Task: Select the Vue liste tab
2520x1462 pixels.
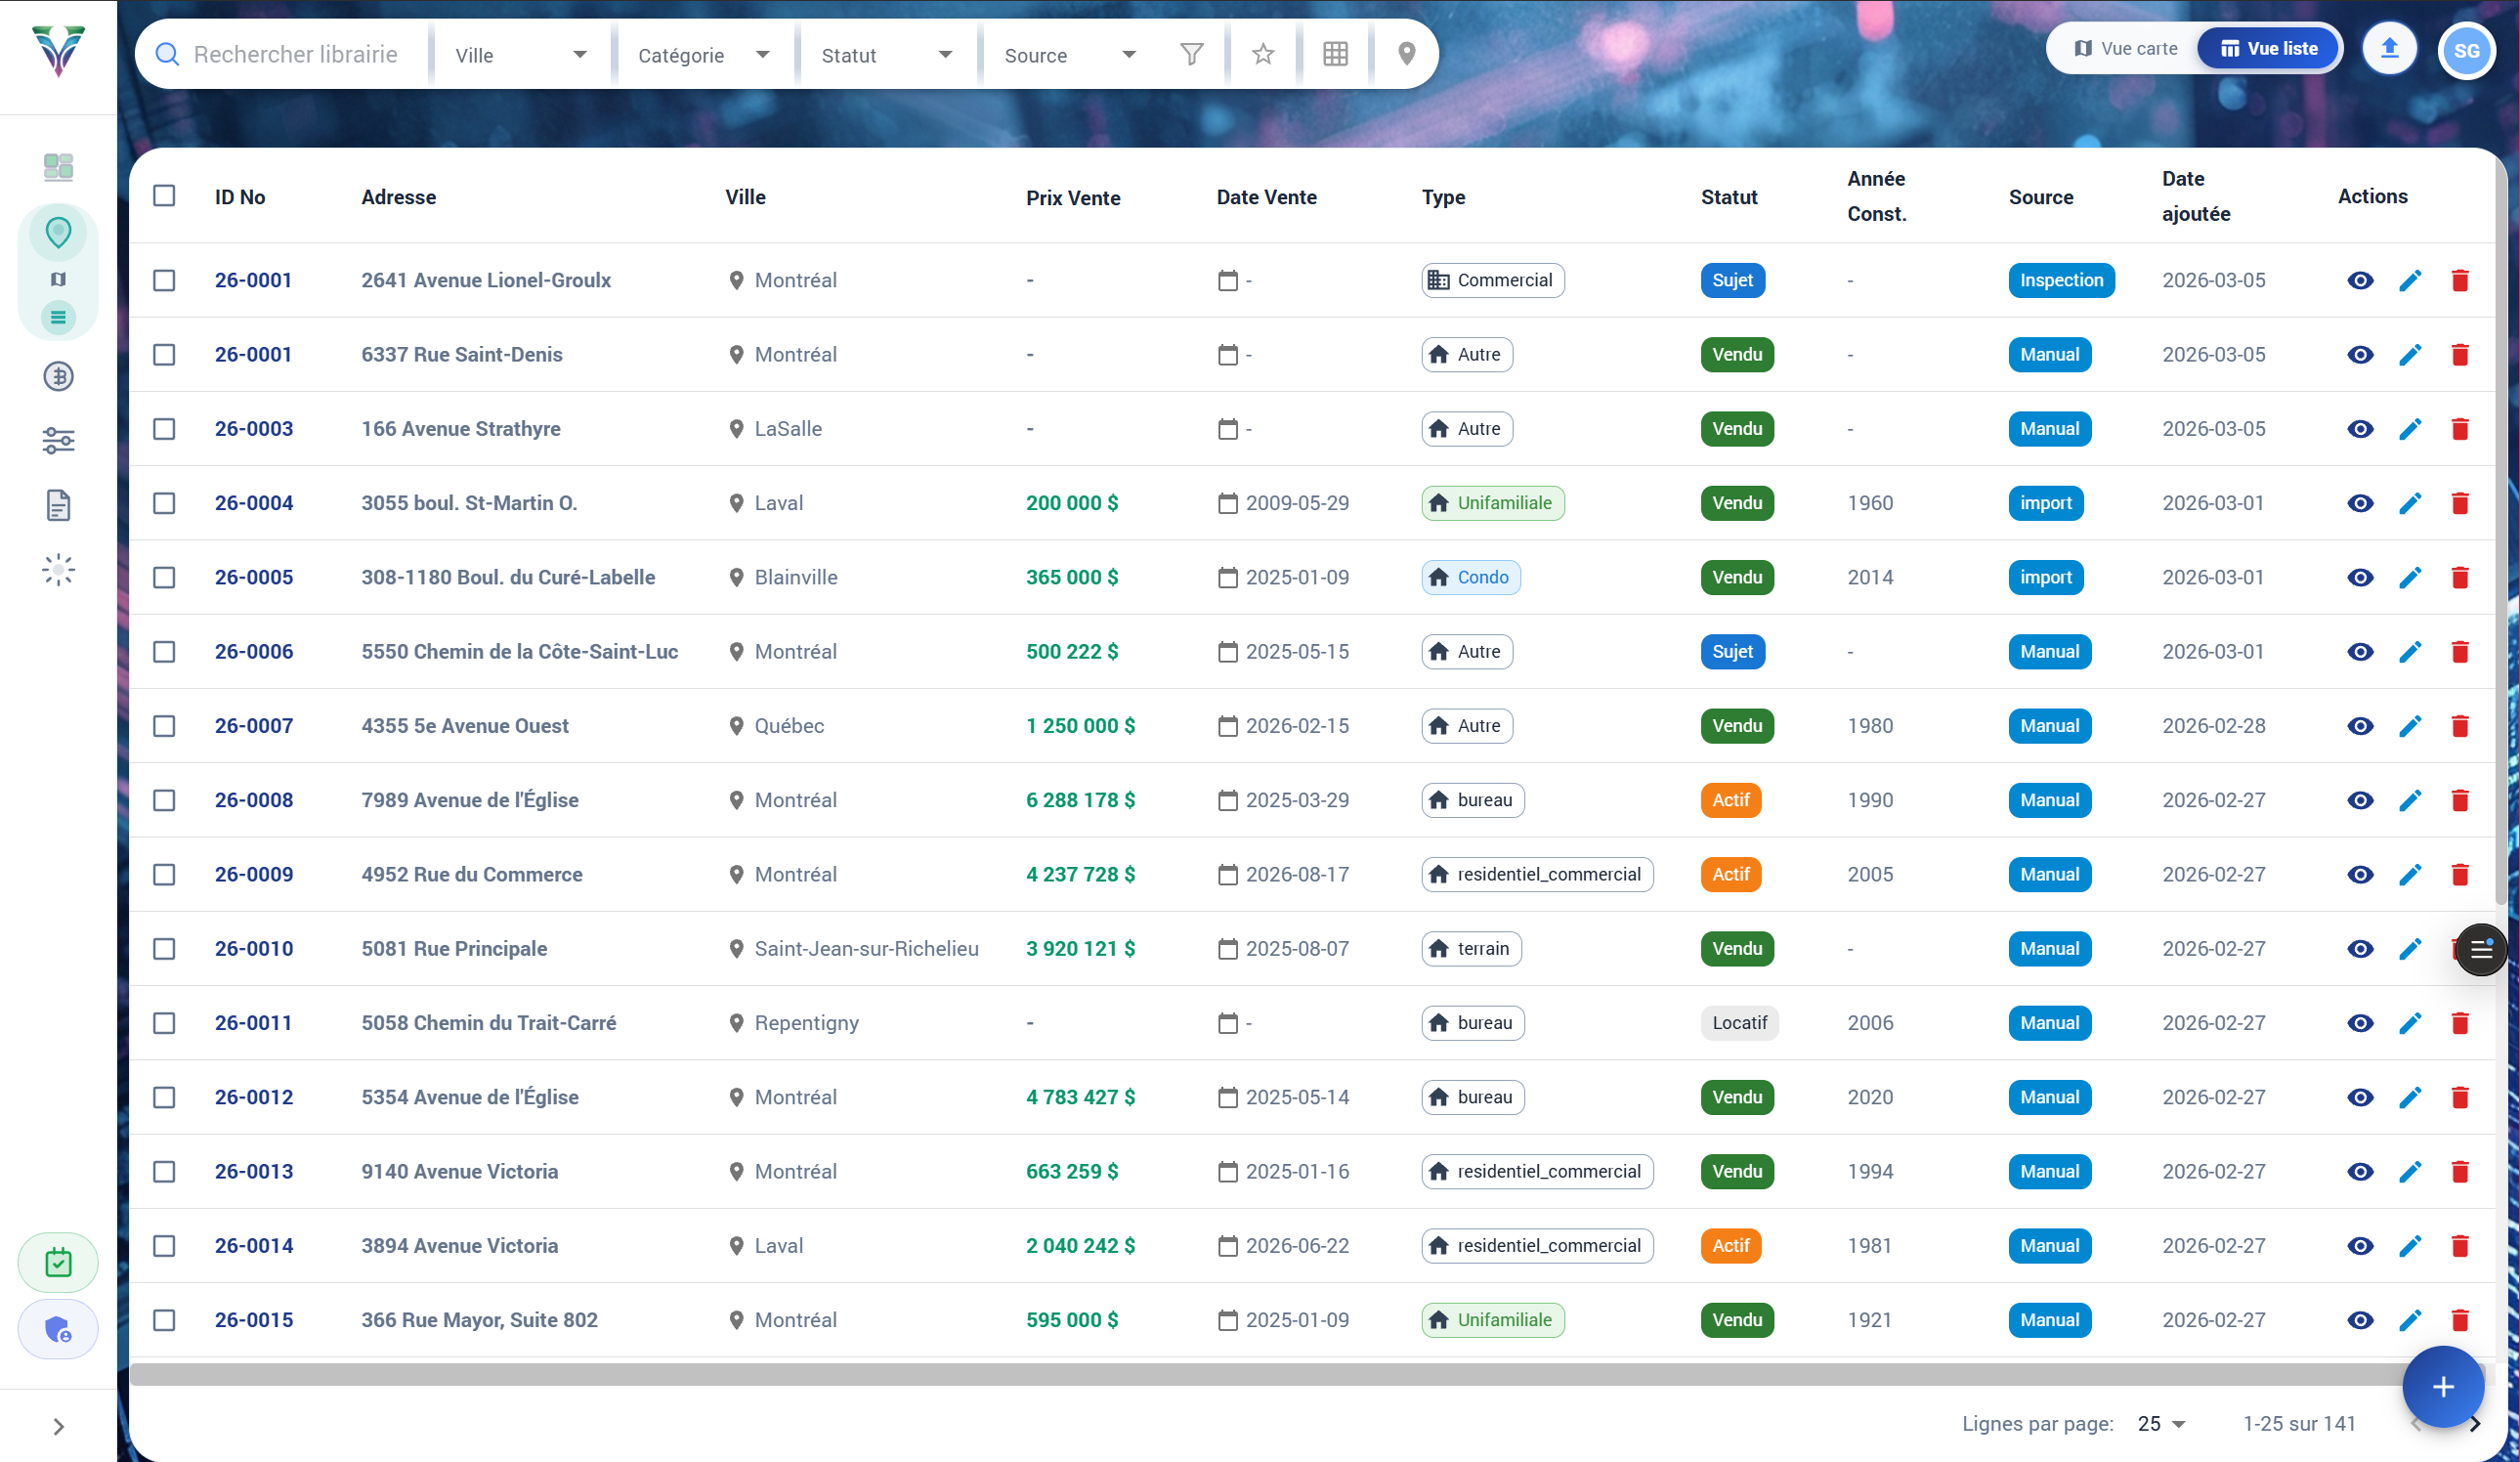Action: click(x=2269, y=49)
